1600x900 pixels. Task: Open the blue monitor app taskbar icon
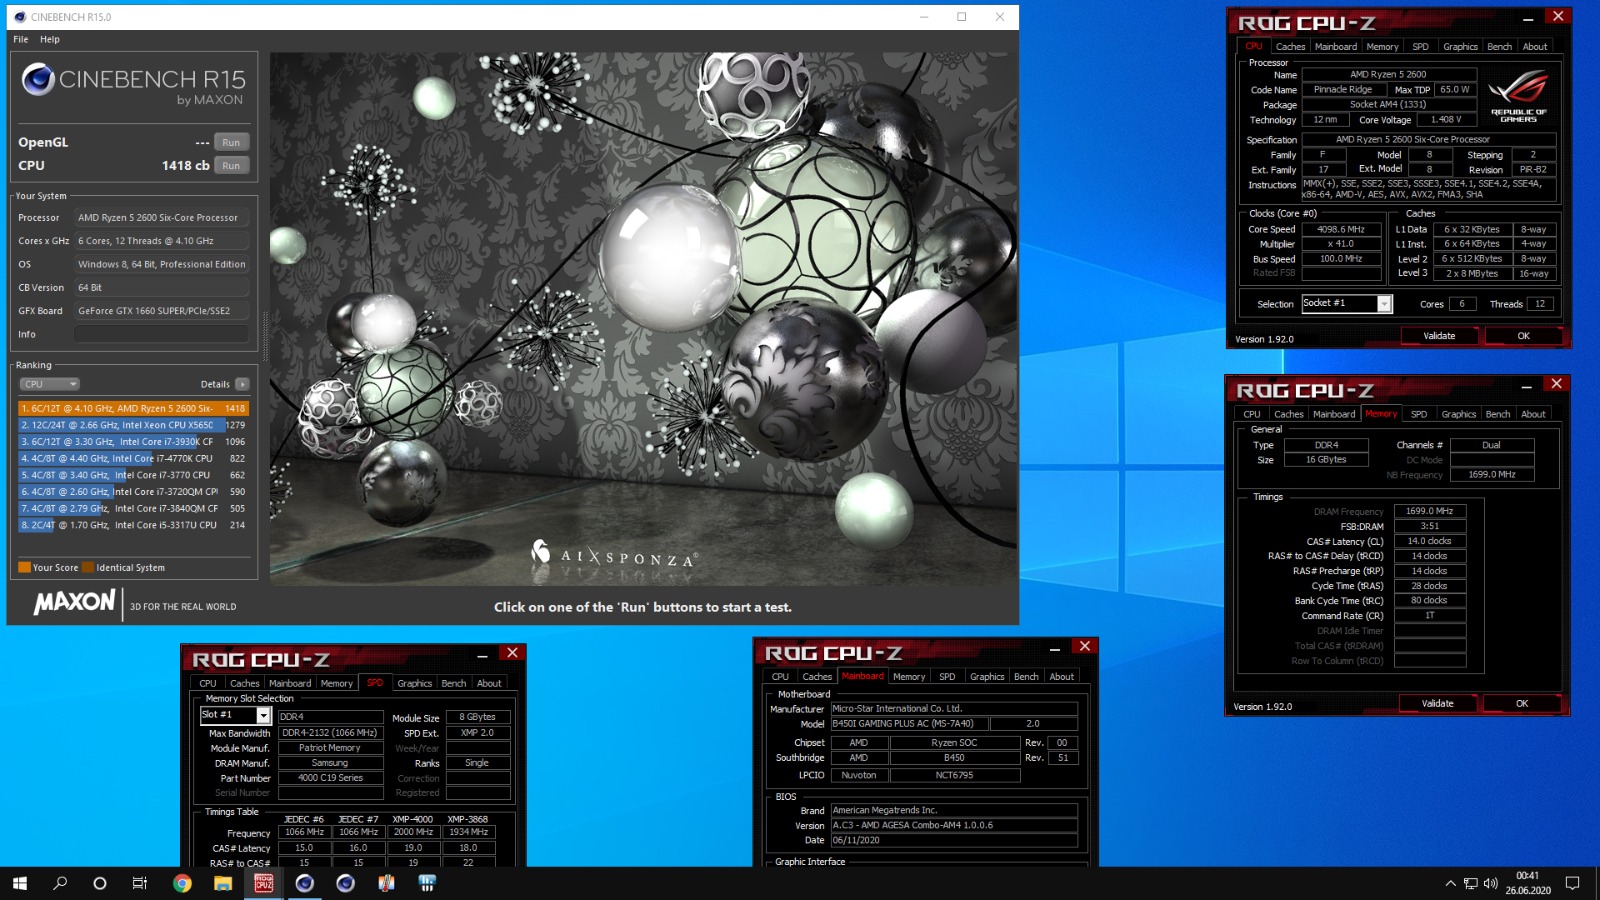point(427,883)
